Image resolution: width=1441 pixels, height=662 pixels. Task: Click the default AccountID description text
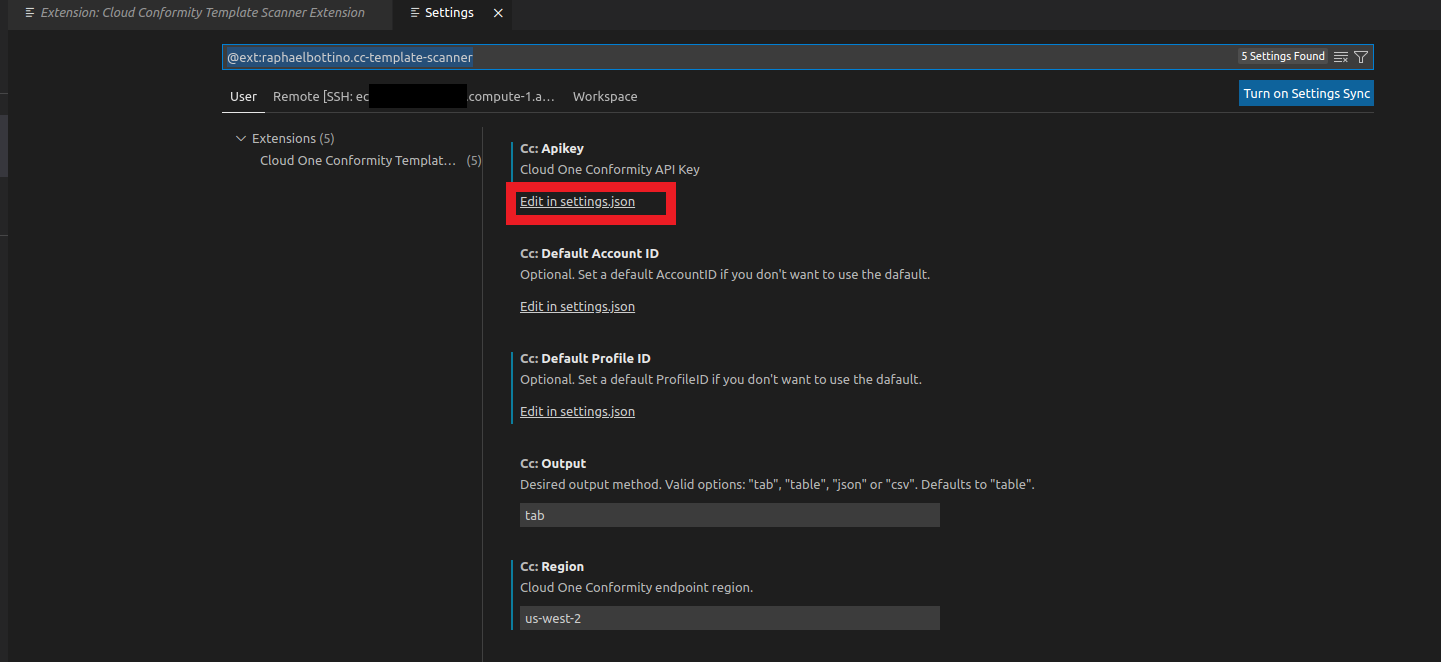(x=725, y=275)
